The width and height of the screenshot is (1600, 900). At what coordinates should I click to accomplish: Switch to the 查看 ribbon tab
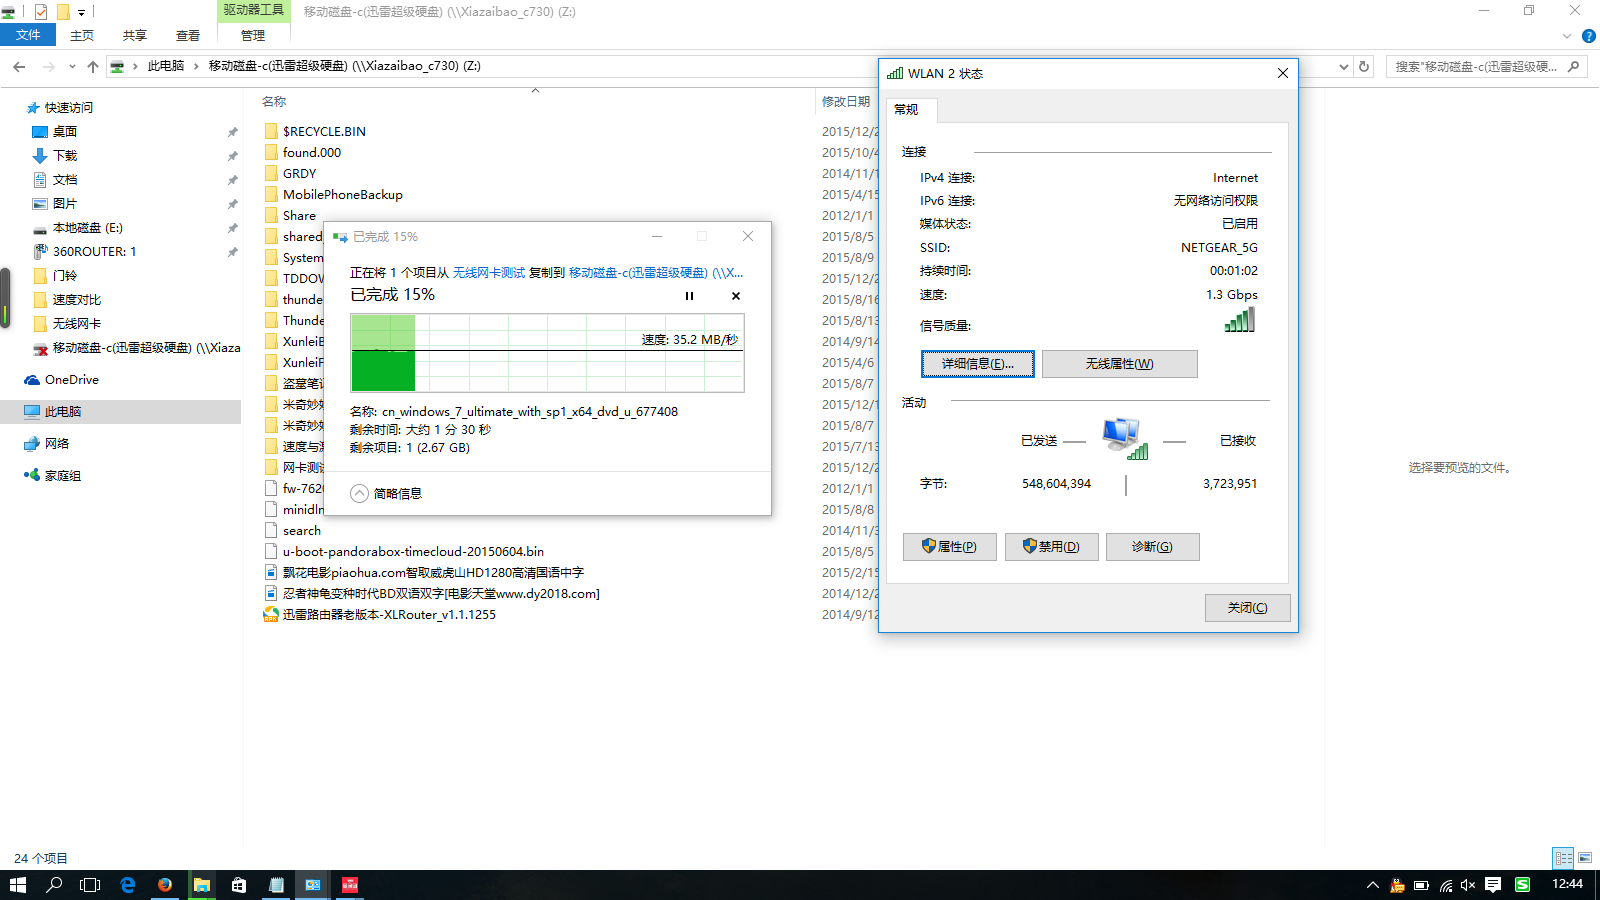pyautogui.click(x=188, y=35)
